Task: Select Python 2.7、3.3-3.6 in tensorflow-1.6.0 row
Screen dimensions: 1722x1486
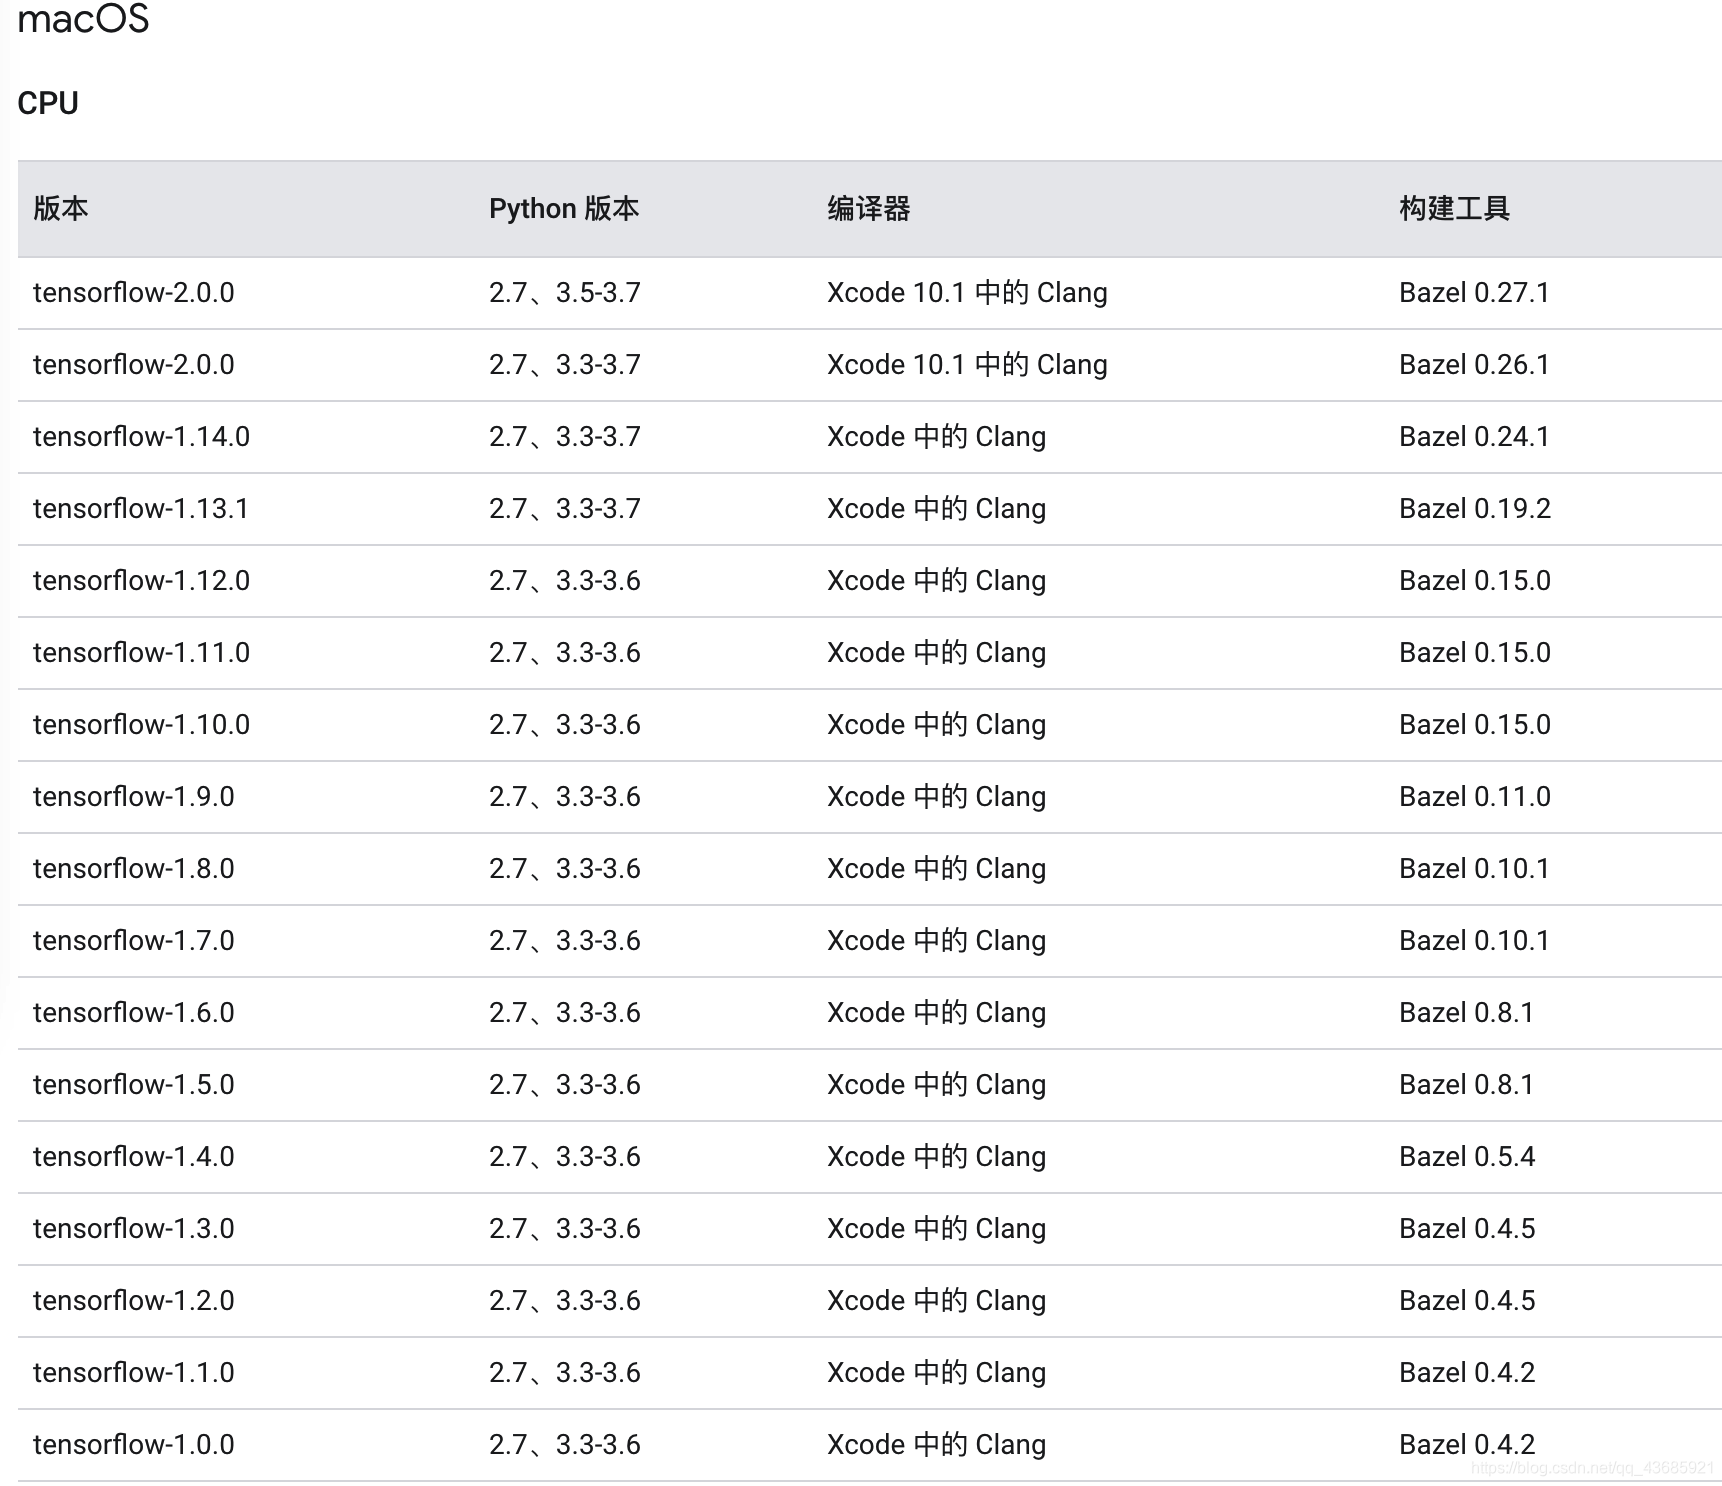Action: click(565, 1013)
